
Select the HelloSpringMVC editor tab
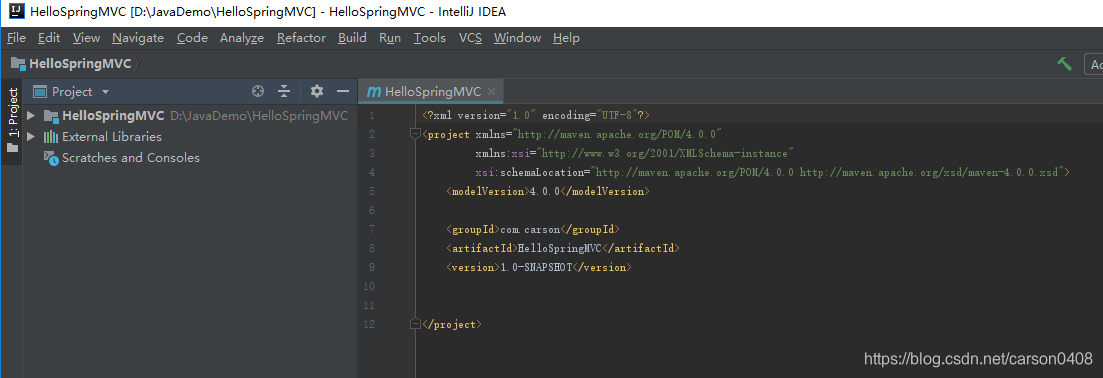click(x=432, y=92)
